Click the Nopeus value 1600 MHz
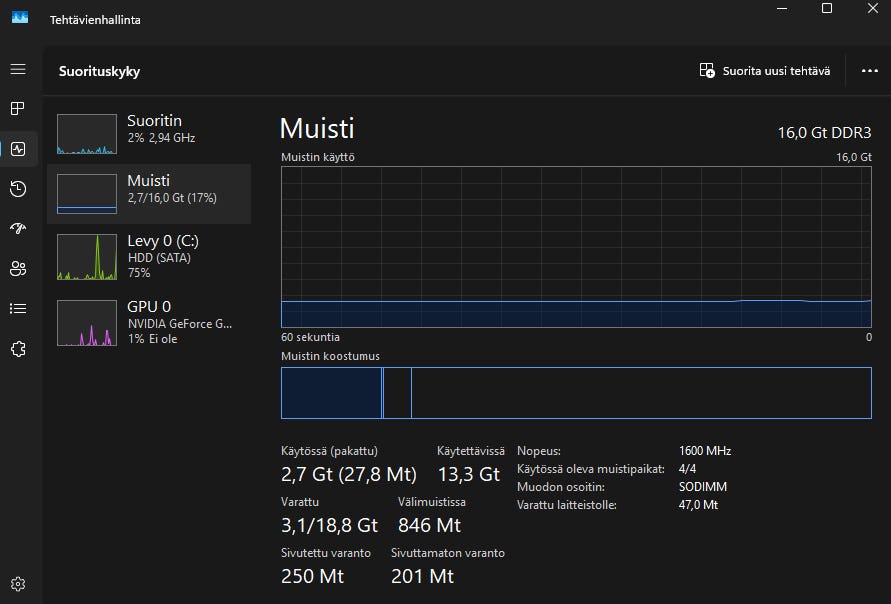 (x=705, y=451)
